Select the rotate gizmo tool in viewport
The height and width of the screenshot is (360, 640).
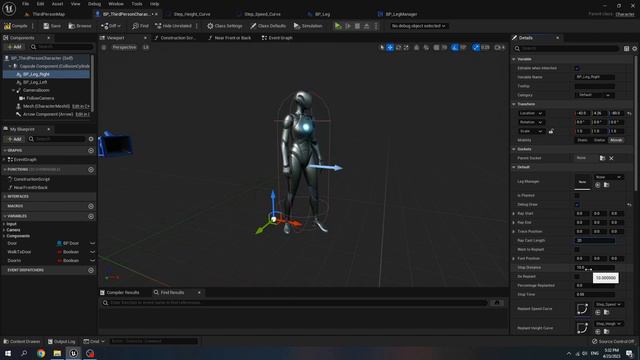(x=398, y=47)
